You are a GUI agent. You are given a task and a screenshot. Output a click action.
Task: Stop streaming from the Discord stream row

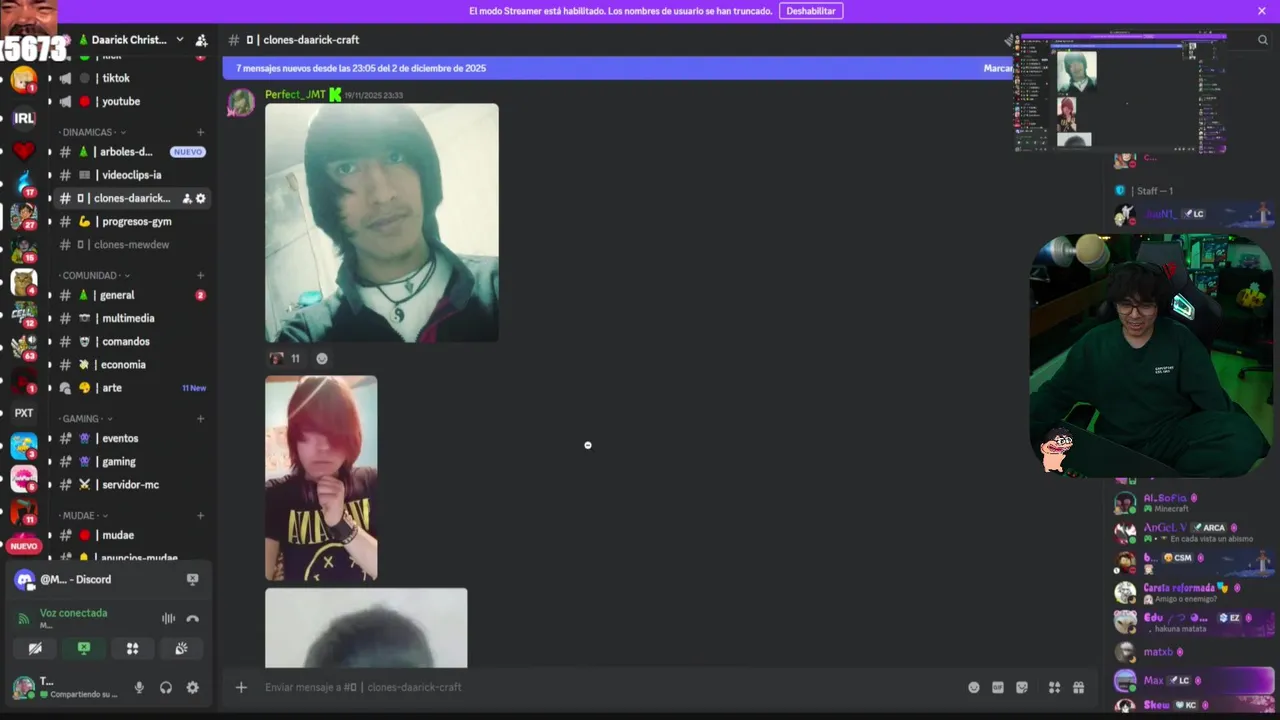click(192, 579)
